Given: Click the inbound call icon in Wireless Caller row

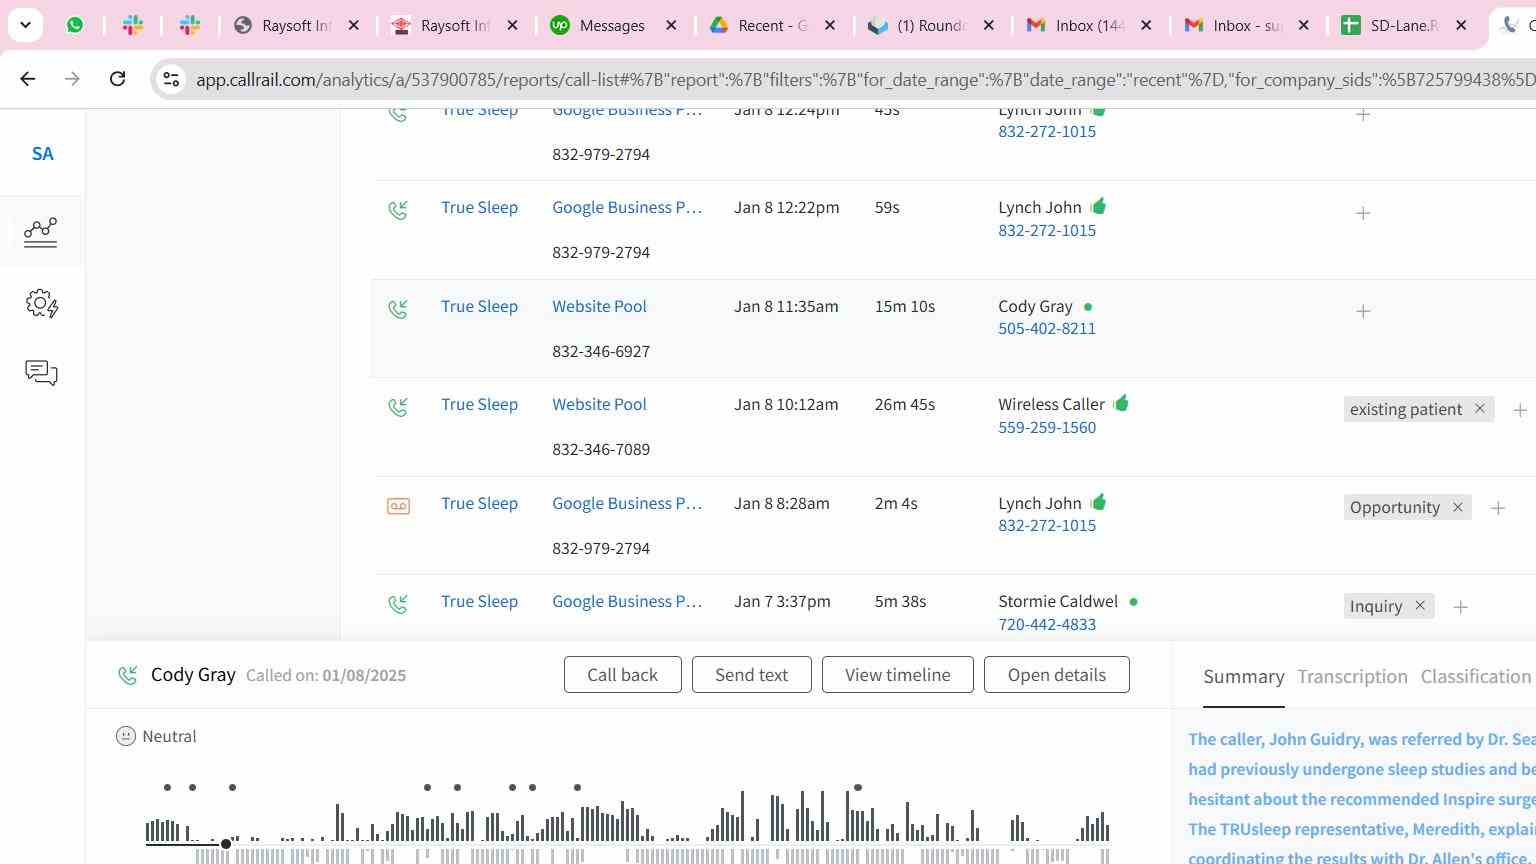Looking at the screenshot, I should 398,407.
